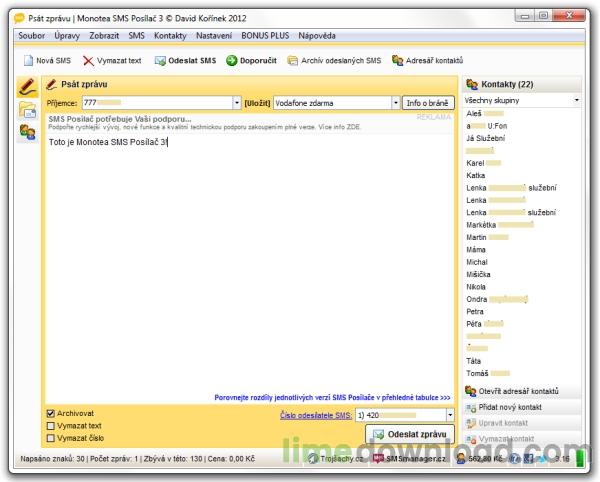The image size is (600, 482).
Task: Open the BONUS PLUS menu
Action: (x=265, y=36)
